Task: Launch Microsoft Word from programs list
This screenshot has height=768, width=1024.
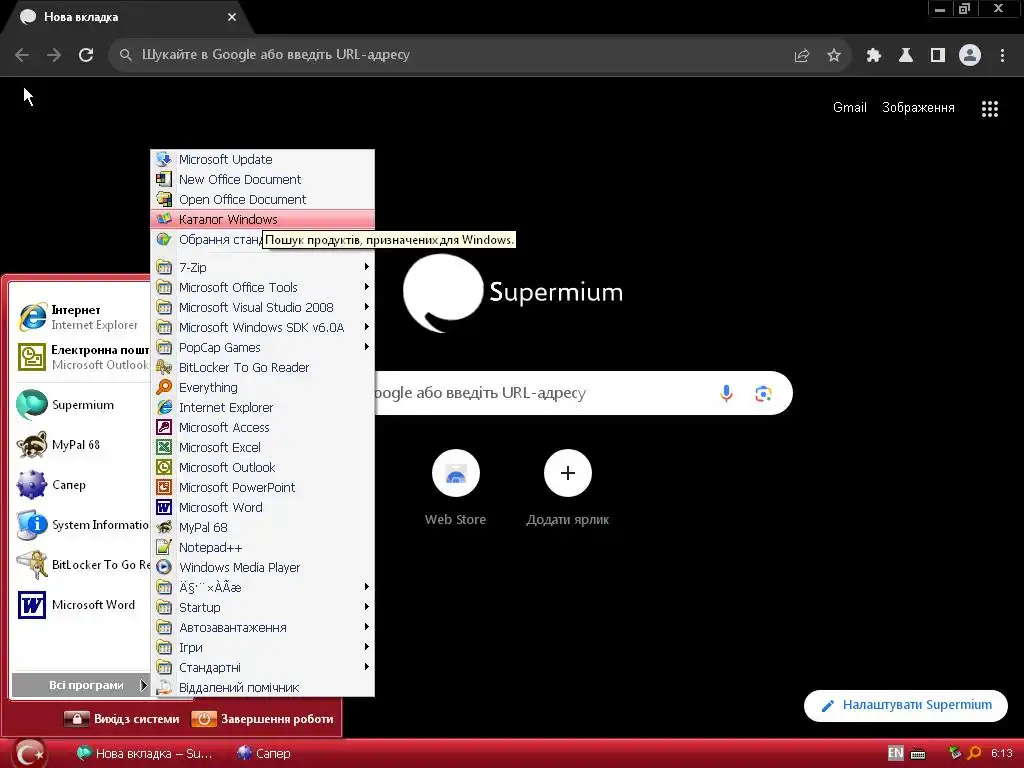Action: pos(263,507)
